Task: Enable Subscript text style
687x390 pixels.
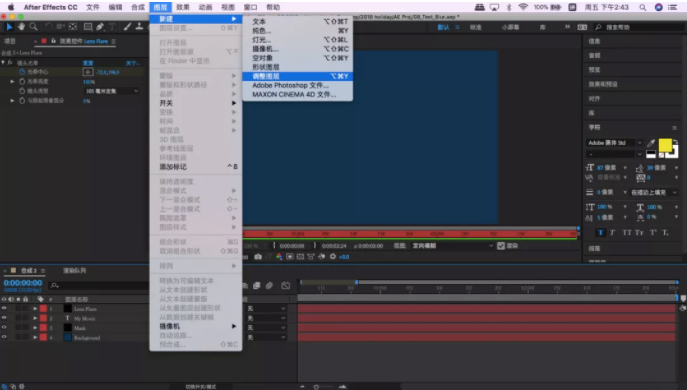Action: (665, 233)
